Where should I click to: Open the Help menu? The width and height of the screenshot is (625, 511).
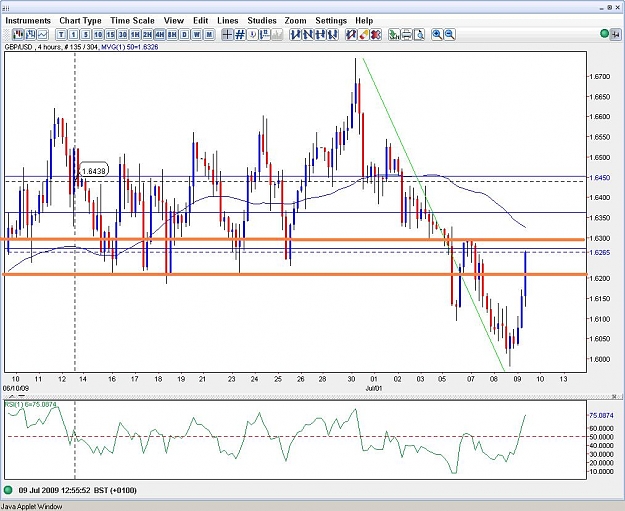pos(364,20)
